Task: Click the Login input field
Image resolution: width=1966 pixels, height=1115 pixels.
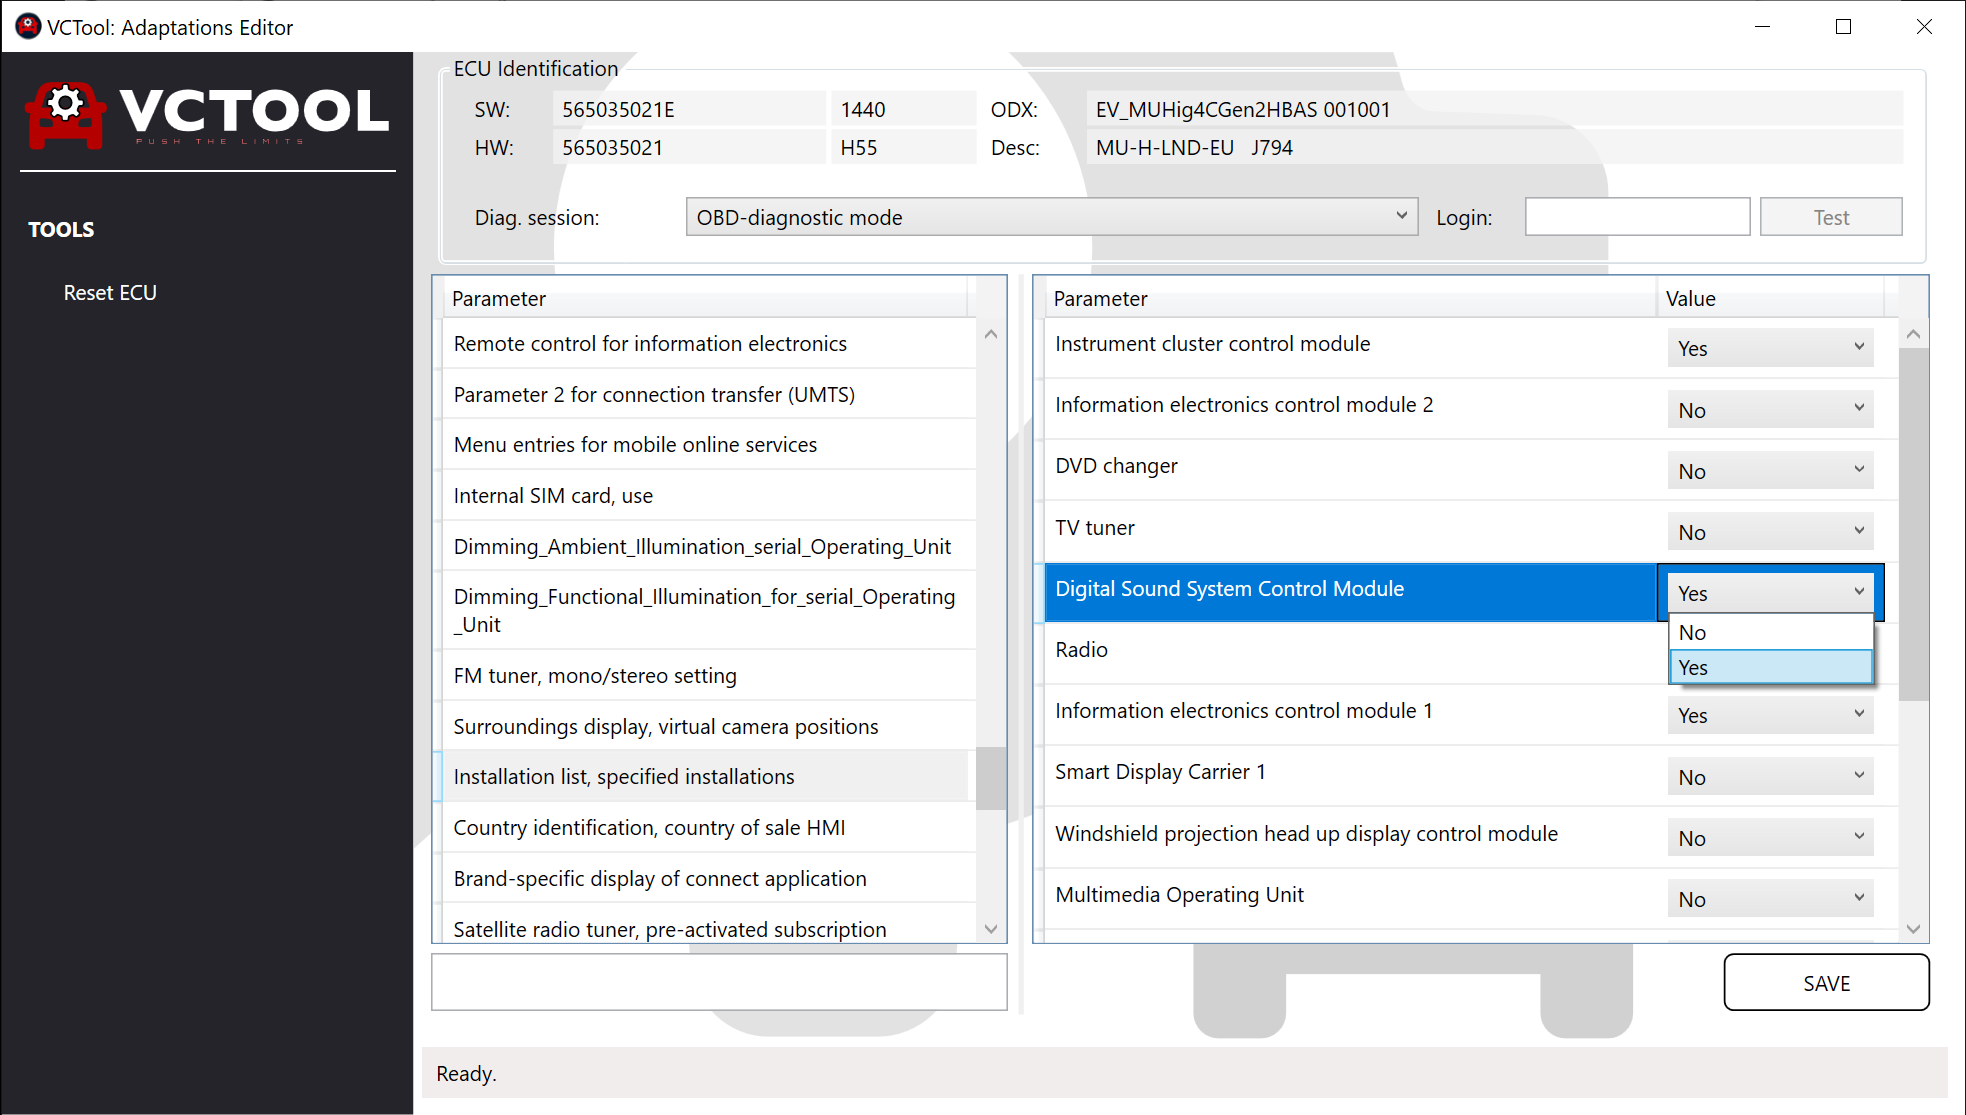Action: tap(1636, 217)
